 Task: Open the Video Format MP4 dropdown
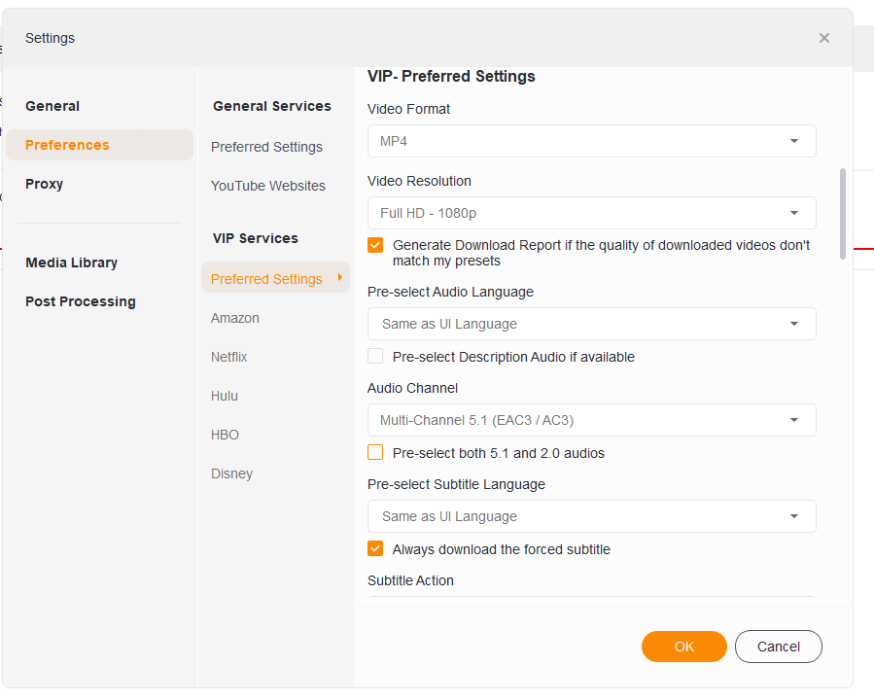click(x=591, y=141)
